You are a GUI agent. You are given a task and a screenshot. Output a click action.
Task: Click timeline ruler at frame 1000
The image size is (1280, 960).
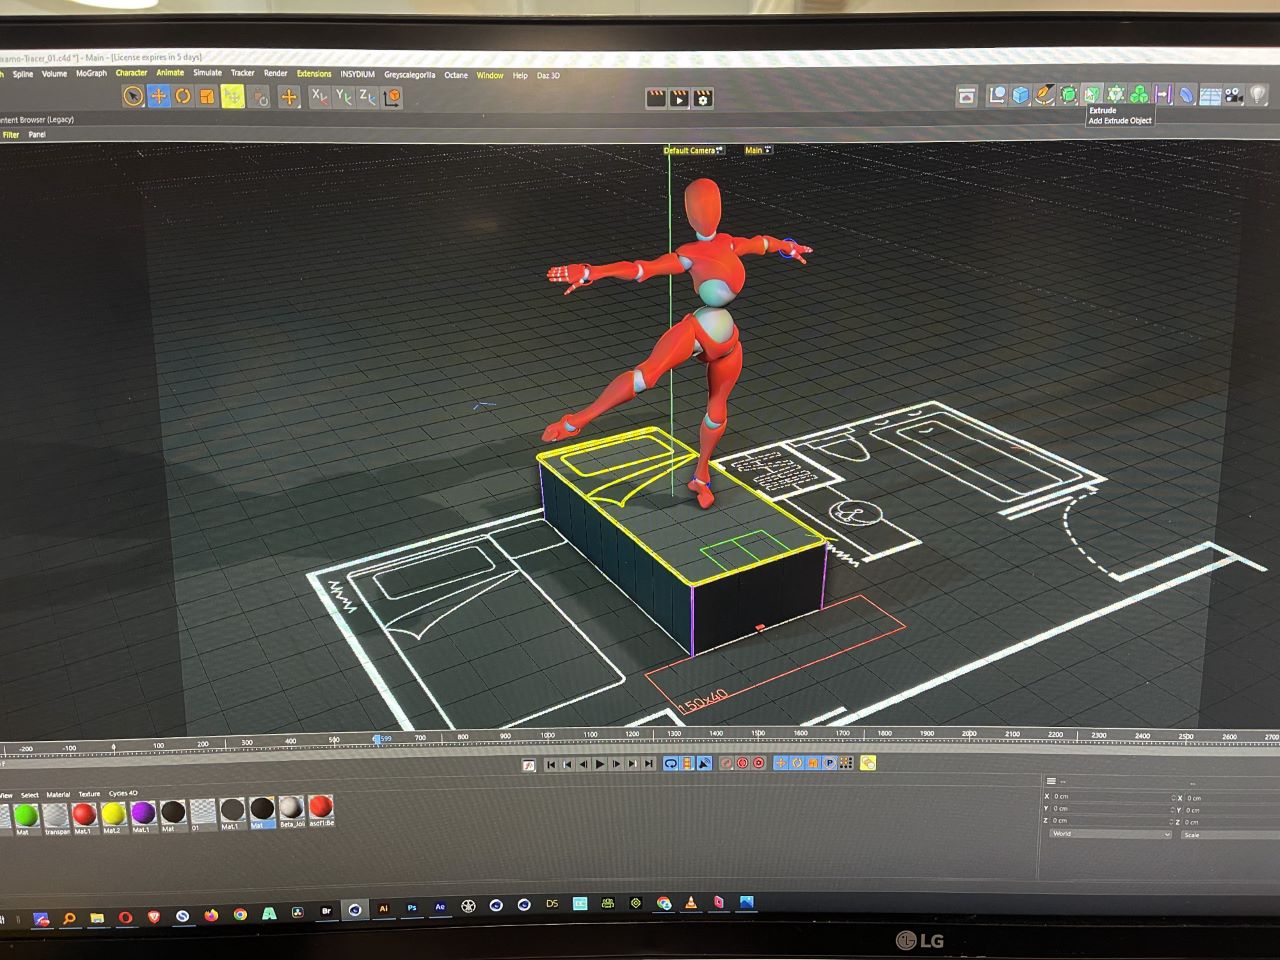(x=547, y=737)
